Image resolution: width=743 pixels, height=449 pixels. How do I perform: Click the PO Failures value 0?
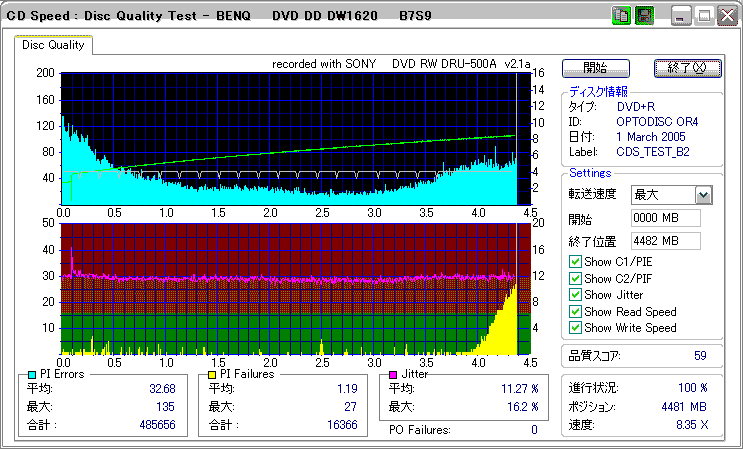tap(534, 430)
